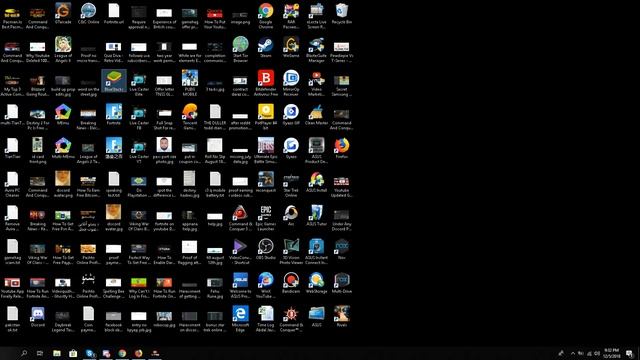The height and width of the screenshot is (360, 640).
Task: Open PotPlayer 64 bit
Action: point(266,117)
